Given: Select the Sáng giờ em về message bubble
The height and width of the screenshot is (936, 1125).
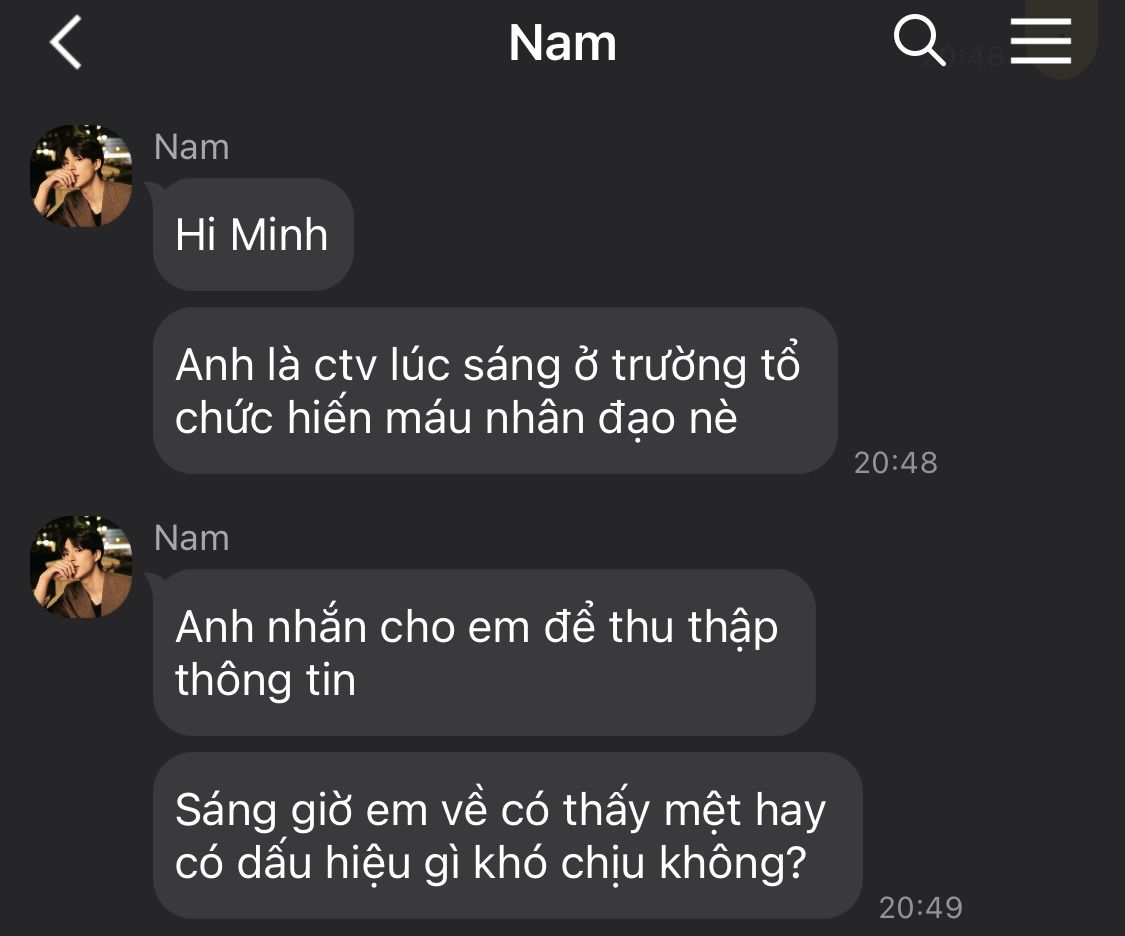Looking at the screenshot, I should (x=507, y=836).
